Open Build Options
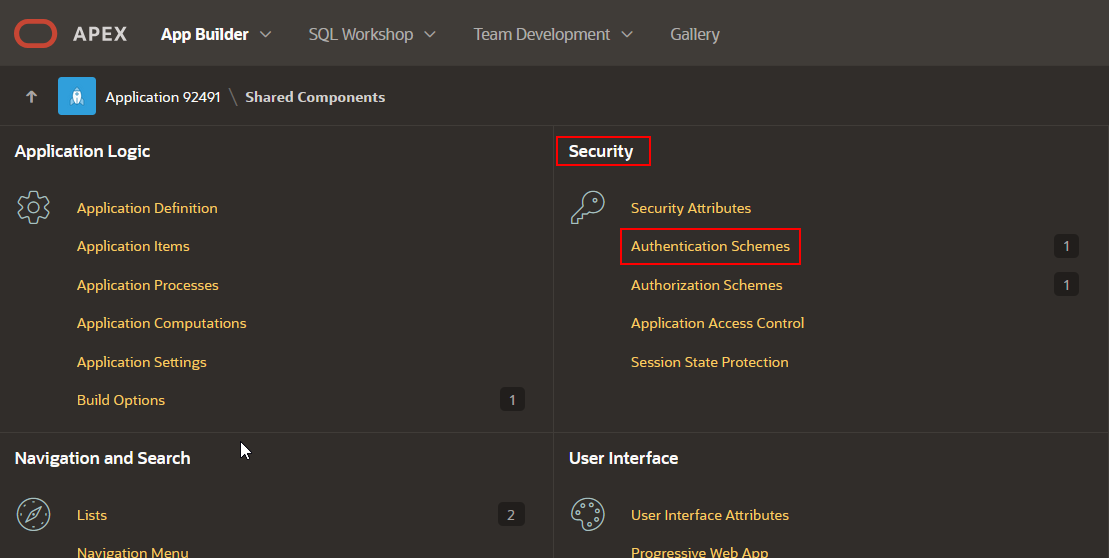The height and width of the screenshot is (558, 1109). [120, 400]
